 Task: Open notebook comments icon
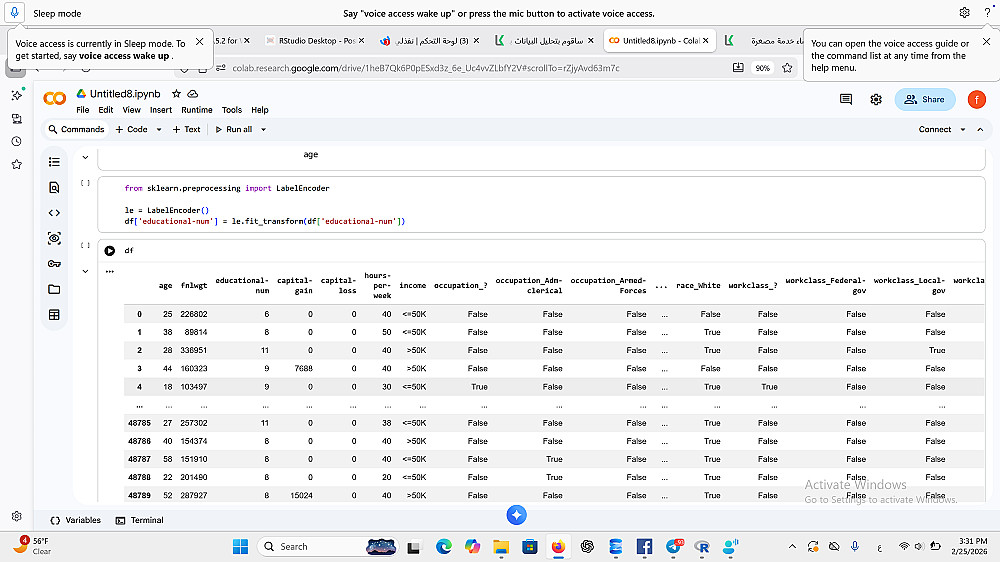[x=846, y=99]
